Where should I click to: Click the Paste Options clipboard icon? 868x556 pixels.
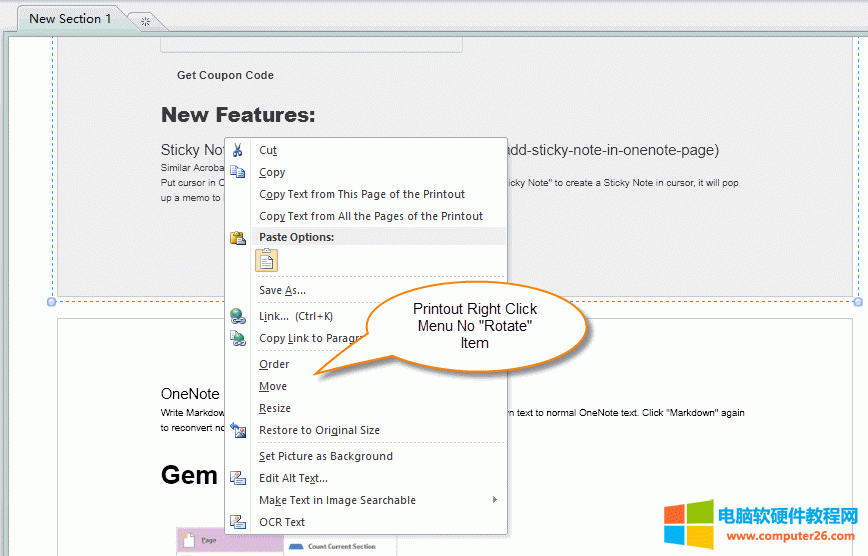click(x=238, y=238)
